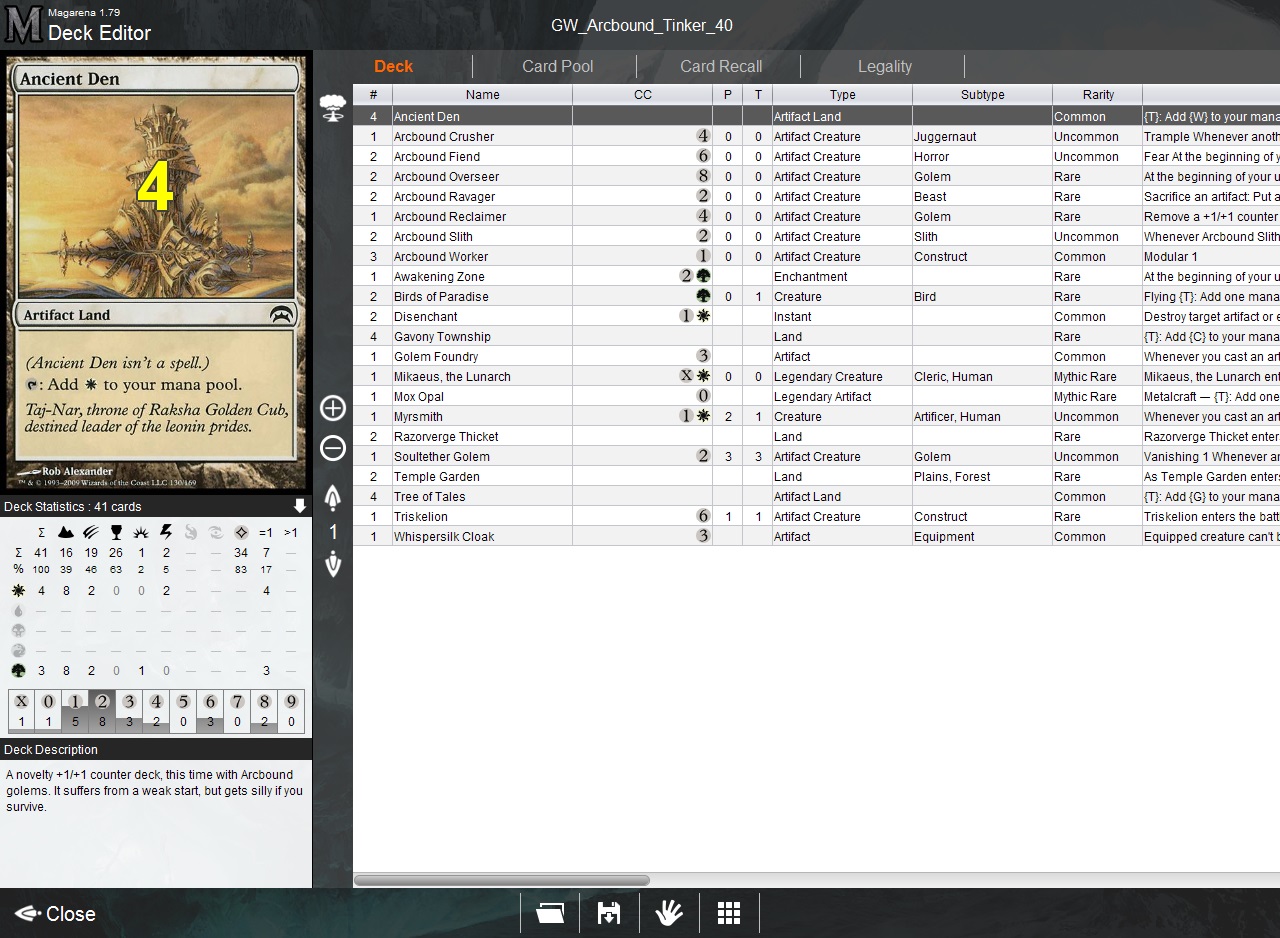Screen dimensions: 1280x938
Task: Sort table by P column header
Action: pos(727,94)
